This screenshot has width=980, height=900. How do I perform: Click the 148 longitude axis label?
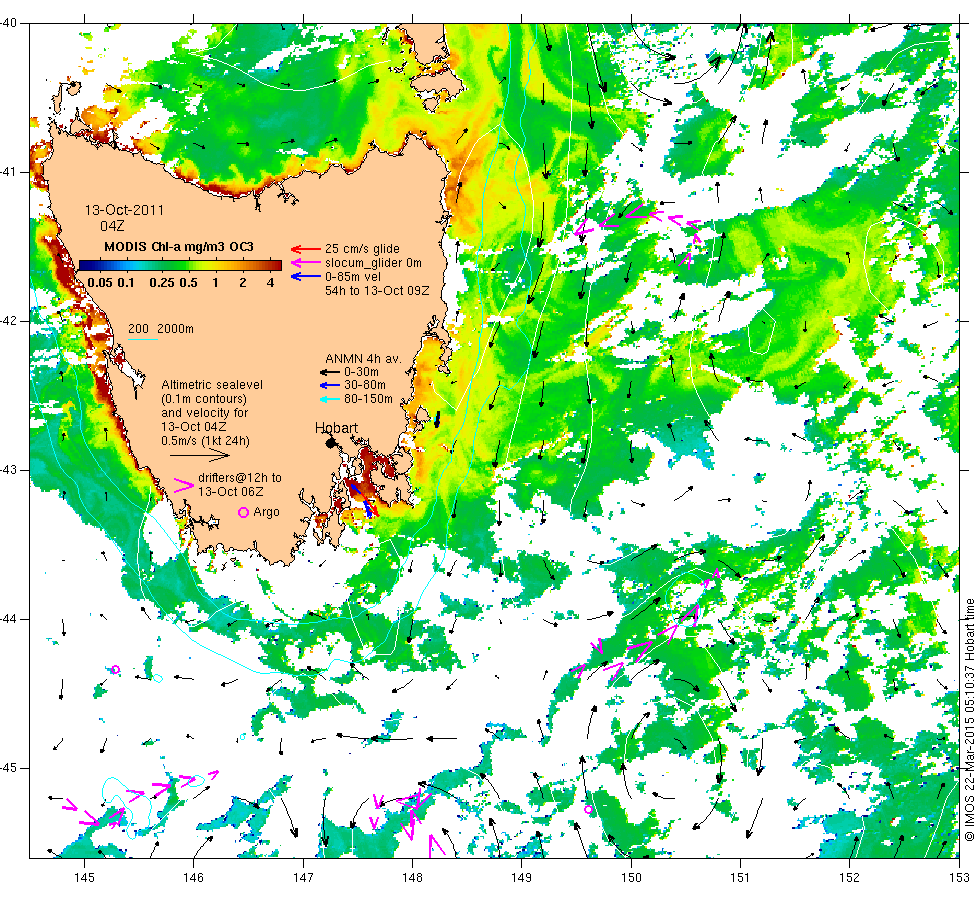pyautogui.click(x=412, y=878)
